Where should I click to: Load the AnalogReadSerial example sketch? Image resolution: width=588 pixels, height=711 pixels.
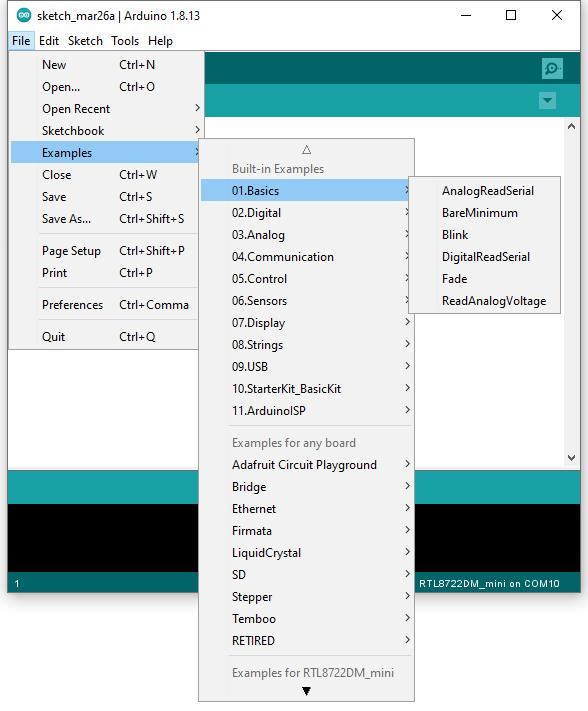(485, 190)
